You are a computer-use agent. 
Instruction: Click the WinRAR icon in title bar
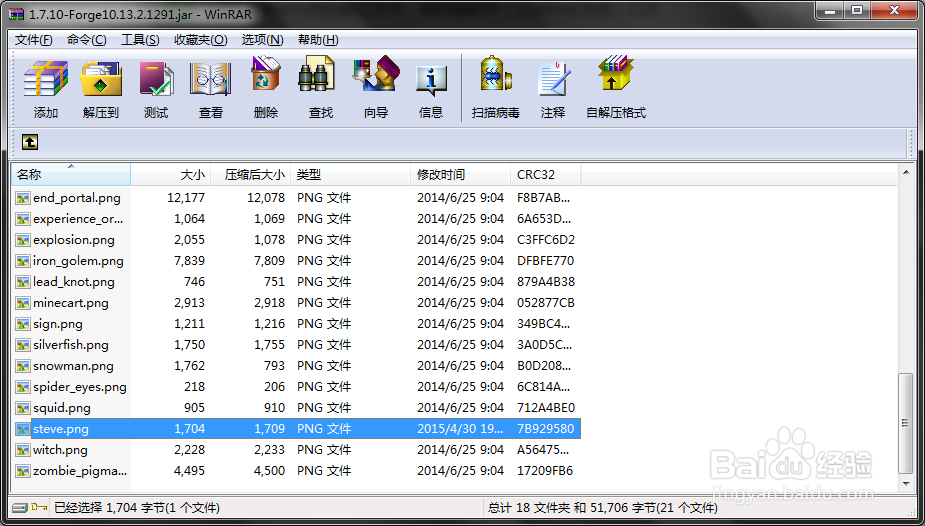(x=16, y=14)
